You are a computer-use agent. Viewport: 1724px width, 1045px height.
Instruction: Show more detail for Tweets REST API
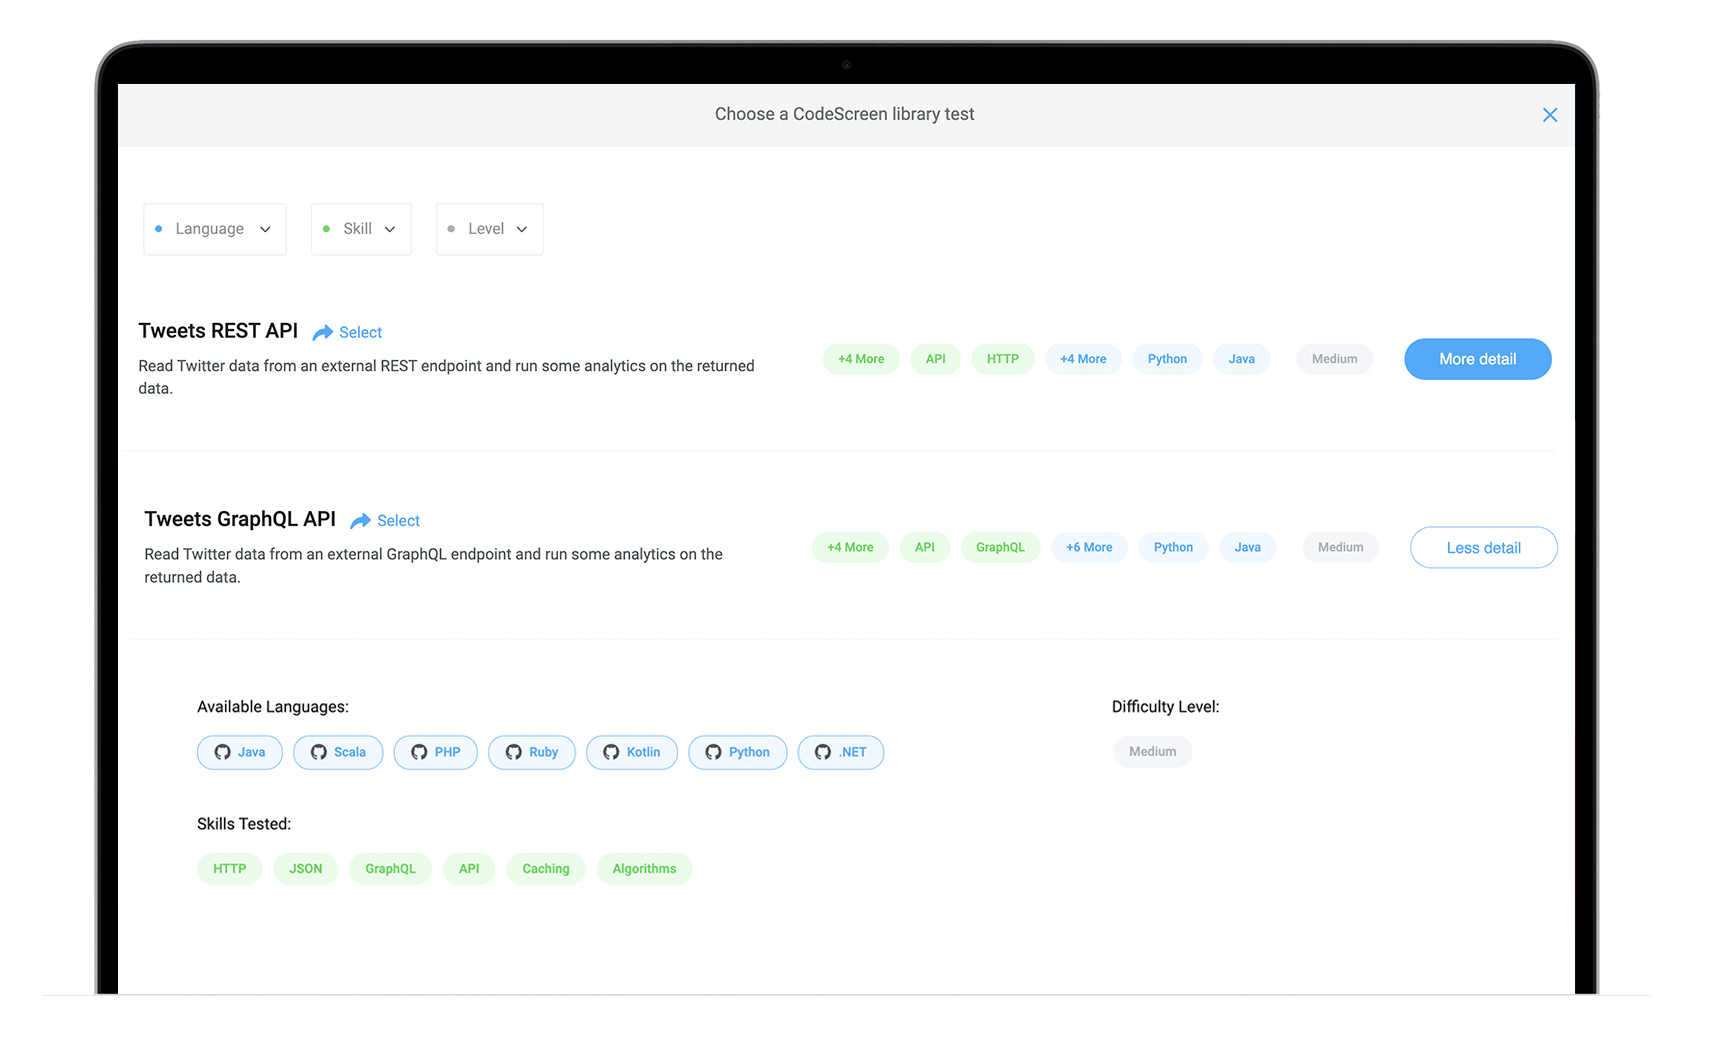1477,359
